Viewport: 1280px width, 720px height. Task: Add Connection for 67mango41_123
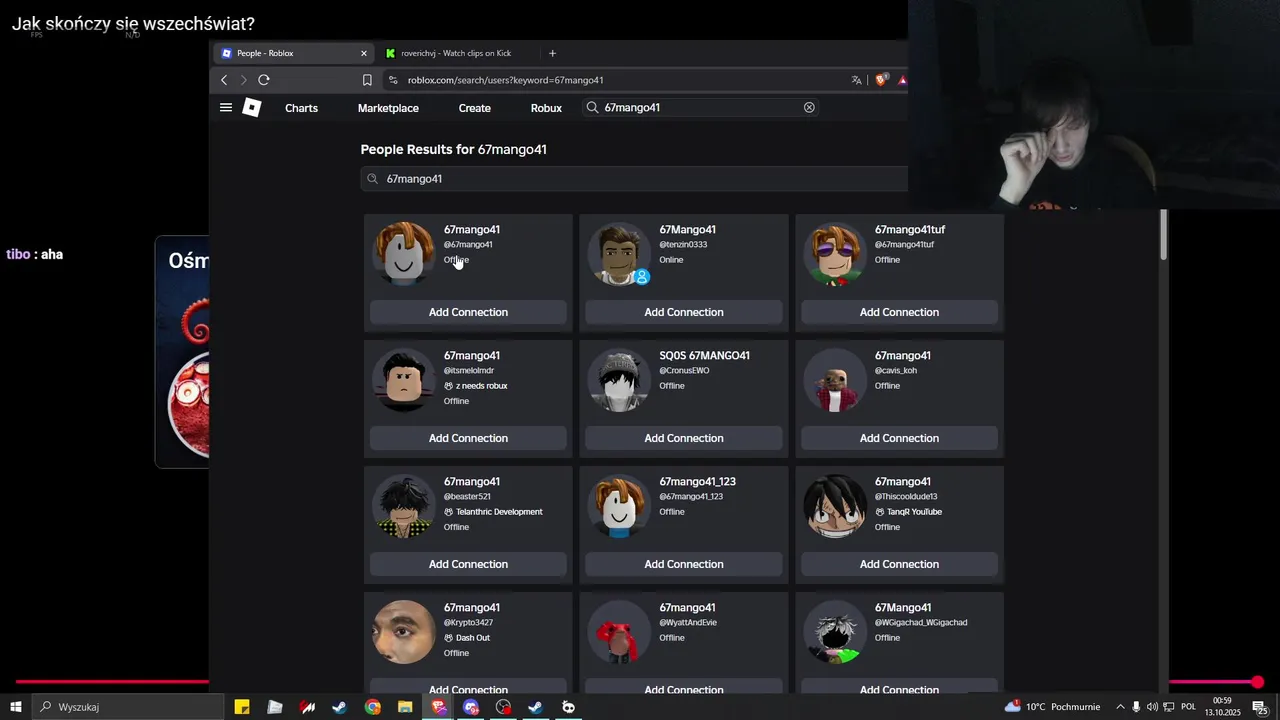coord(684,564)
